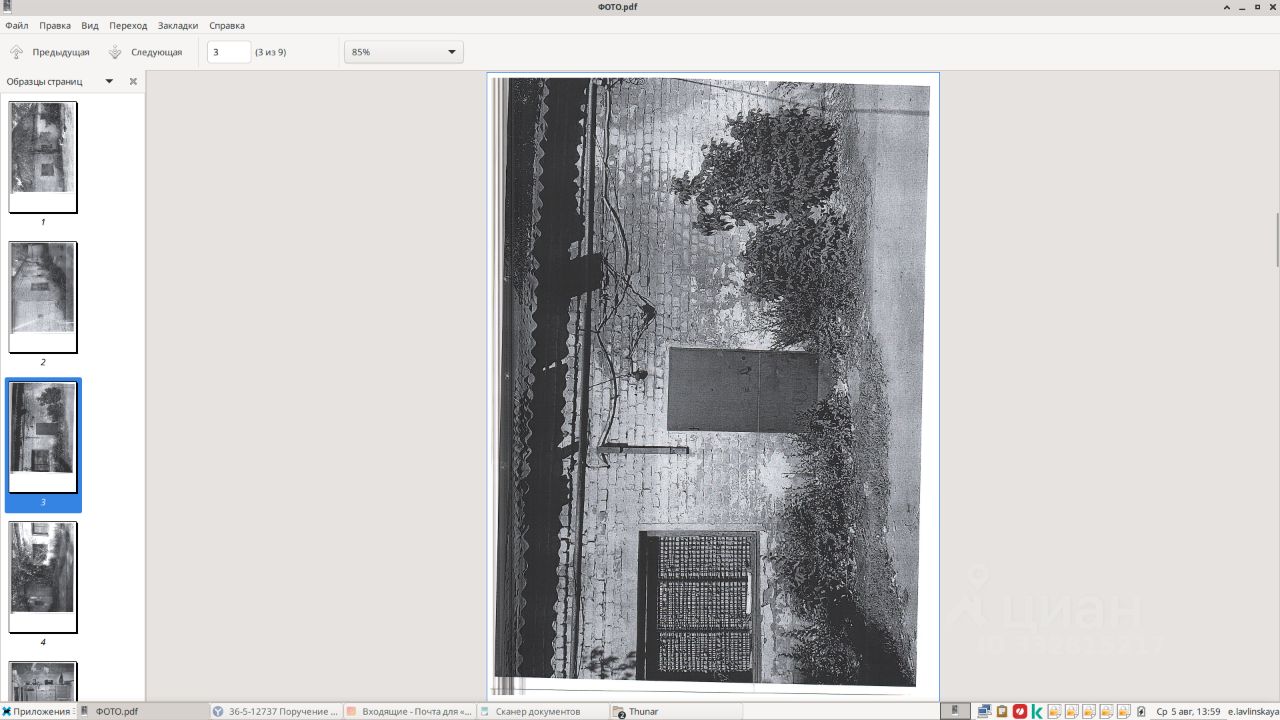Go to next page with arrow icon
Image resolution: width=1280 pixels, height=720 pixels.
(x=115, y=52)
